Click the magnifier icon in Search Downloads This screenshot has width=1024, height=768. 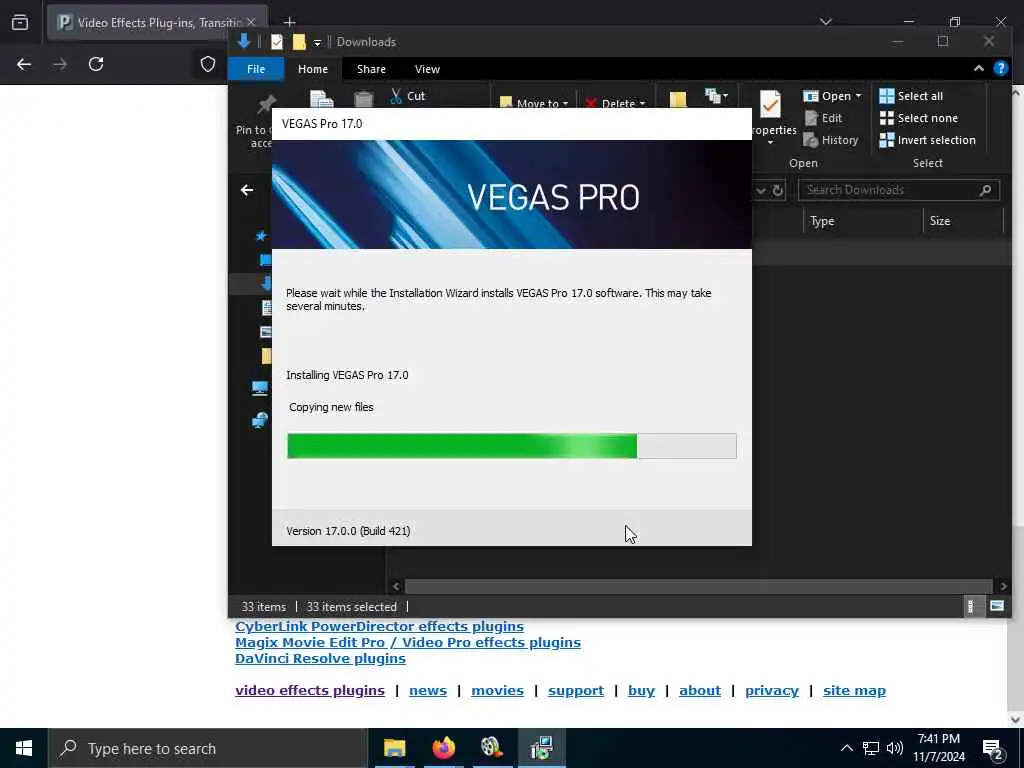pyautogui.click(x=985, y=190)
